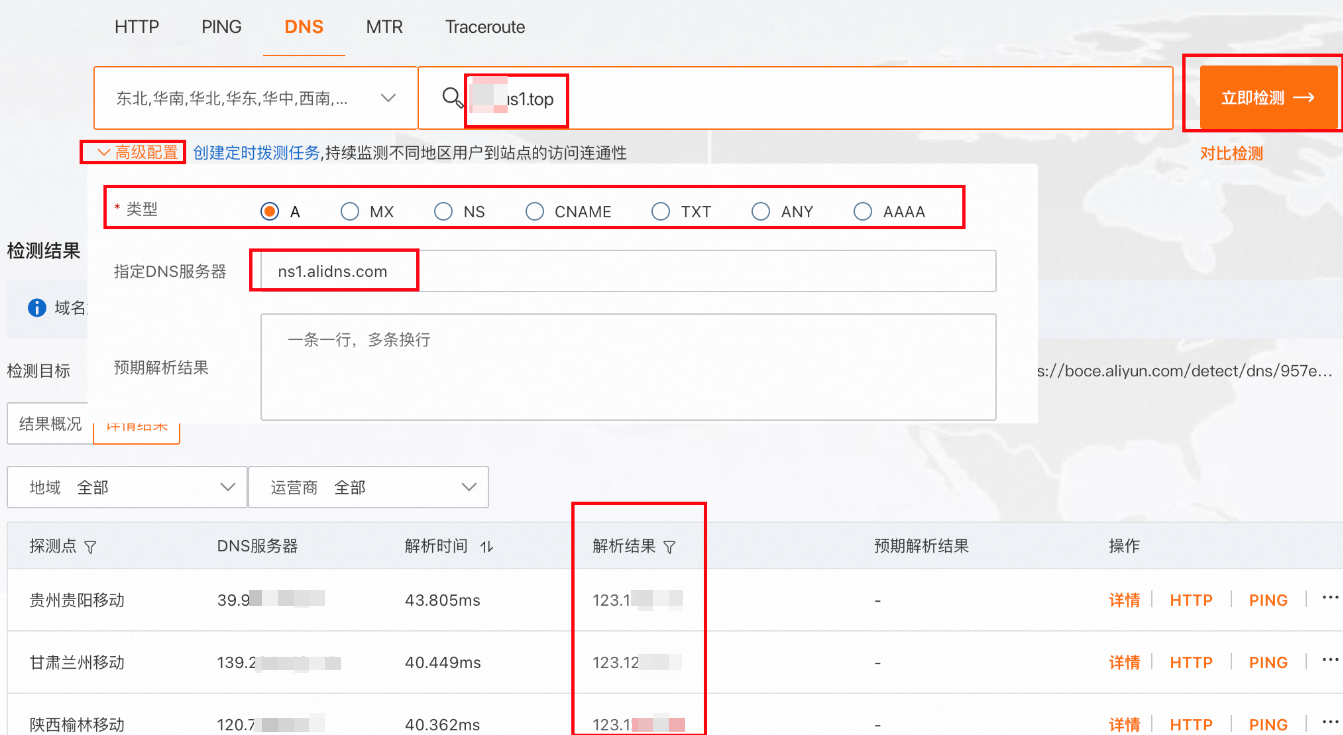Click PING action for 陕西榆林移动
This screenshot has width=1343, height=735.
pyautogui.click(x=1268, y=724)
